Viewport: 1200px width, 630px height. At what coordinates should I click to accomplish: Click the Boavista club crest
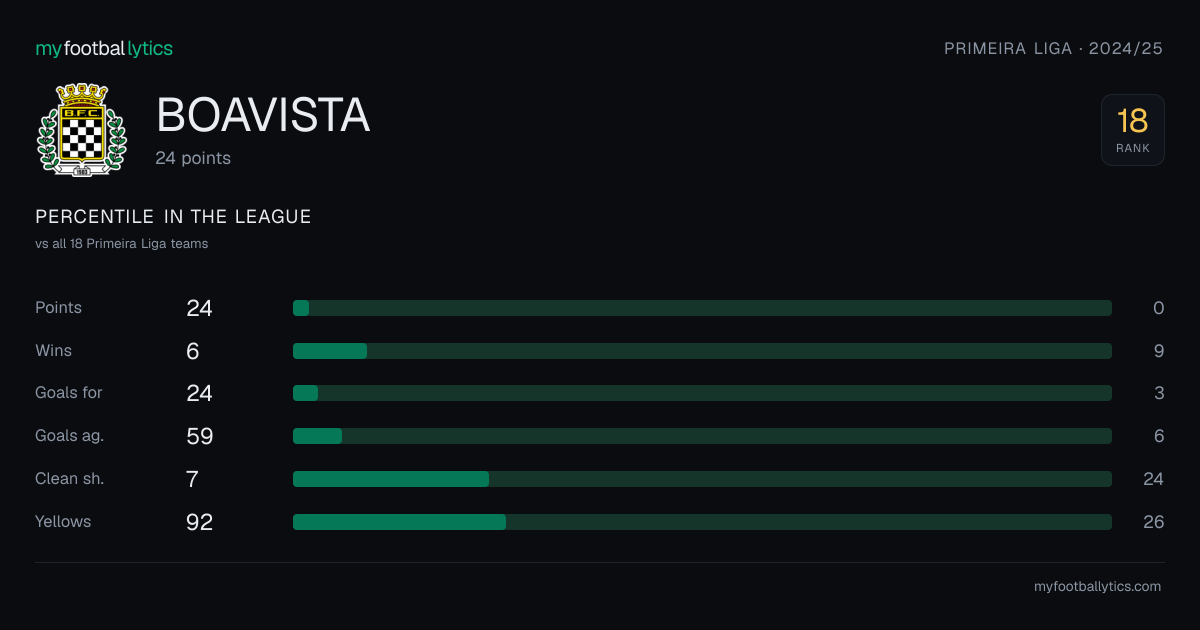(82, 130)
